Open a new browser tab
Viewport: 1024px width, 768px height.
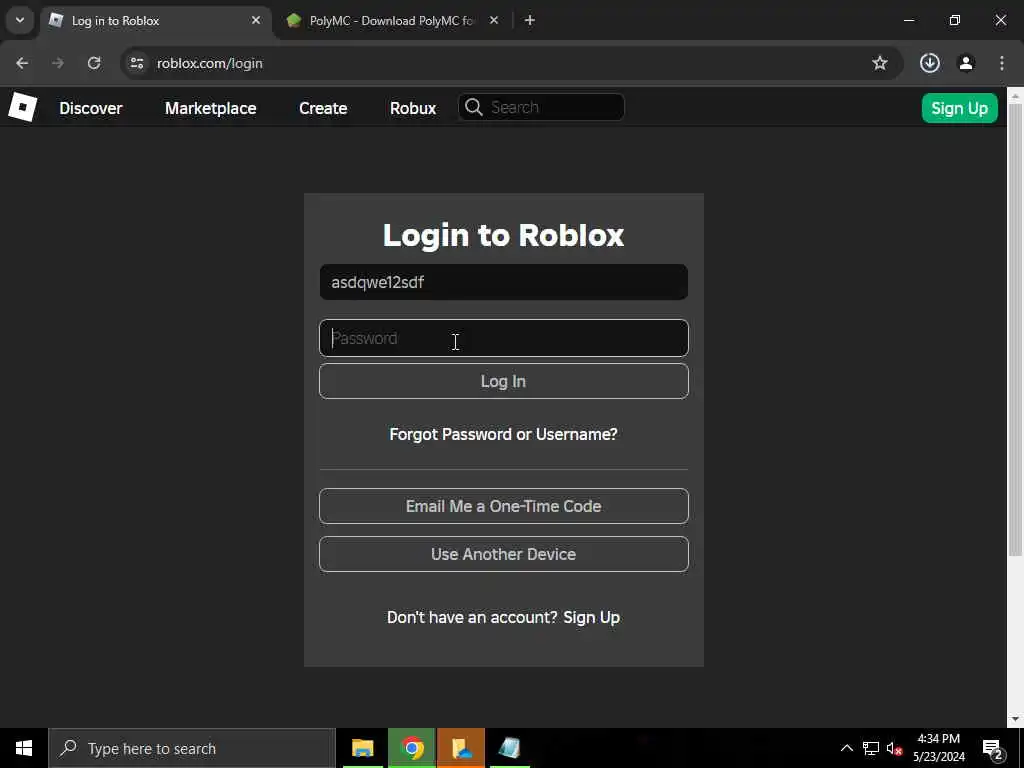pos(530,20)
